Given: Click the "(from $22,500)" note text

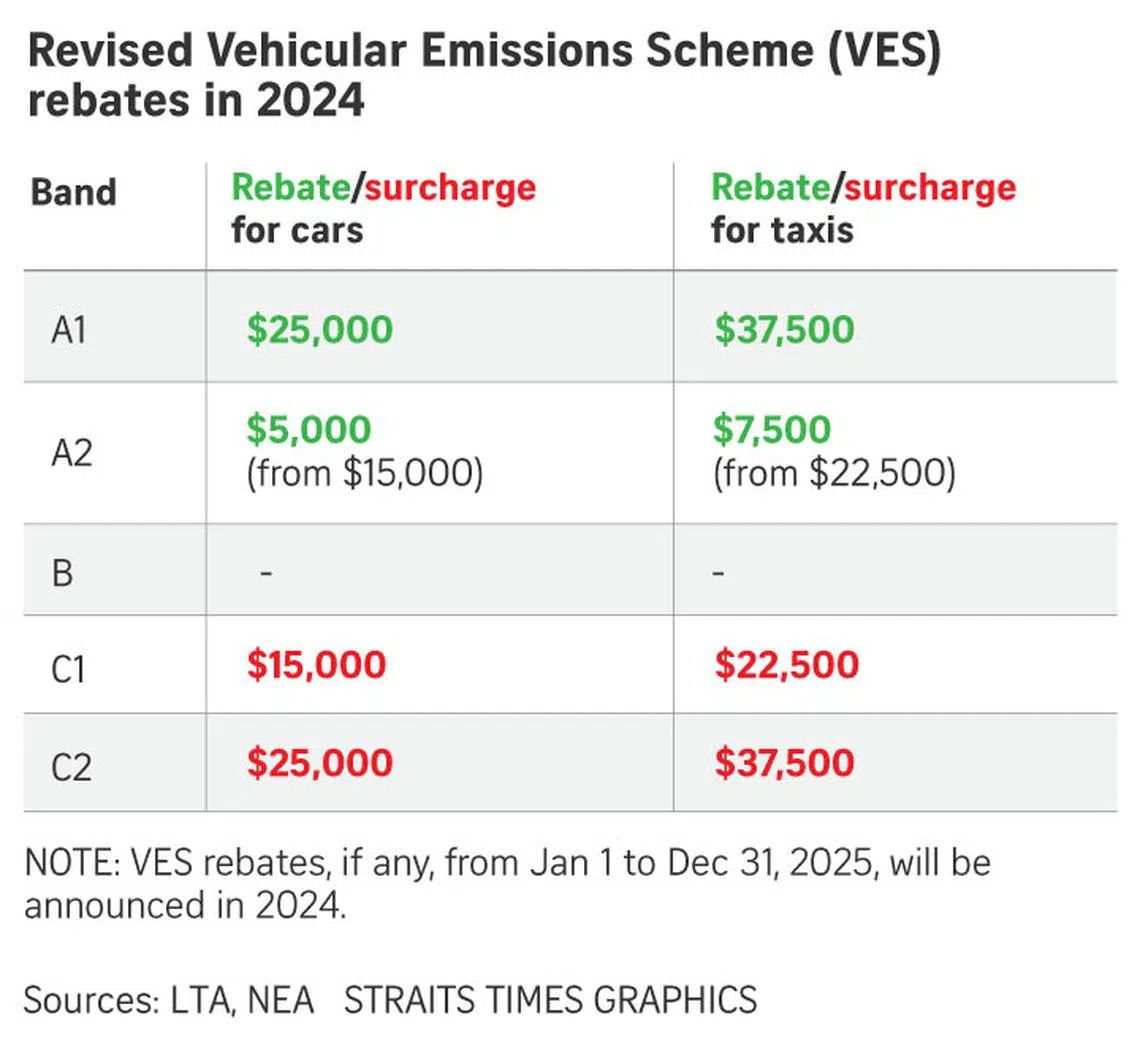Looking at the screenshot, I should coord(834,472).
